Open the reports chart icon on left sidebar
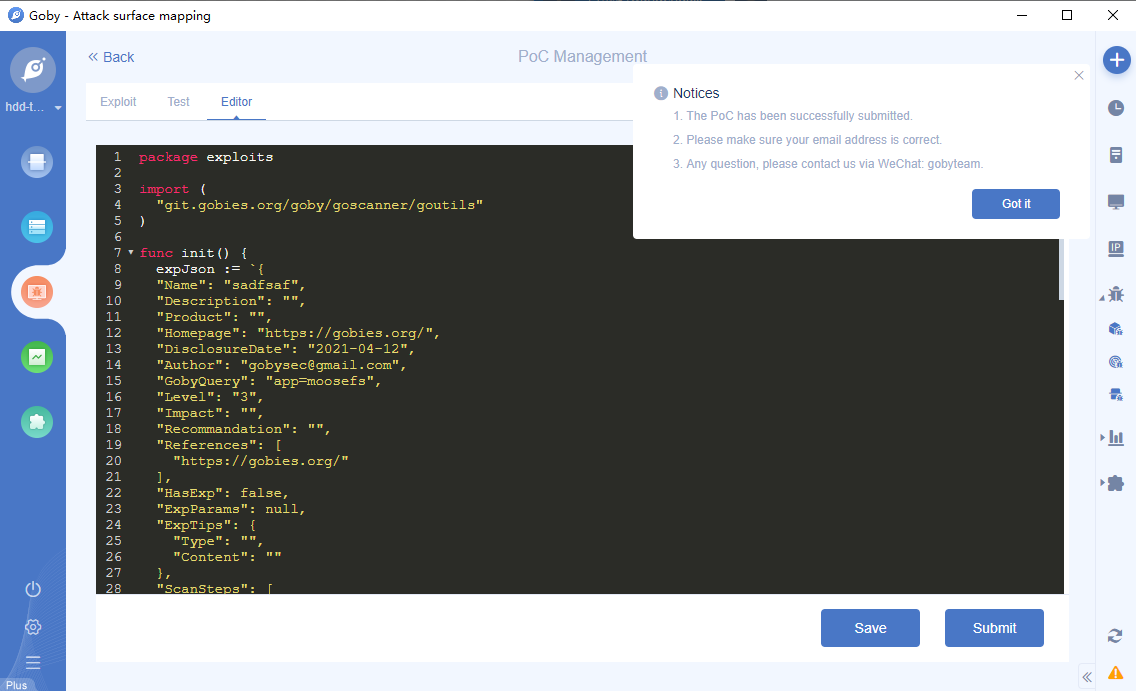The image size is (1136, 691). pyautogui.click(x=36, y=357)
